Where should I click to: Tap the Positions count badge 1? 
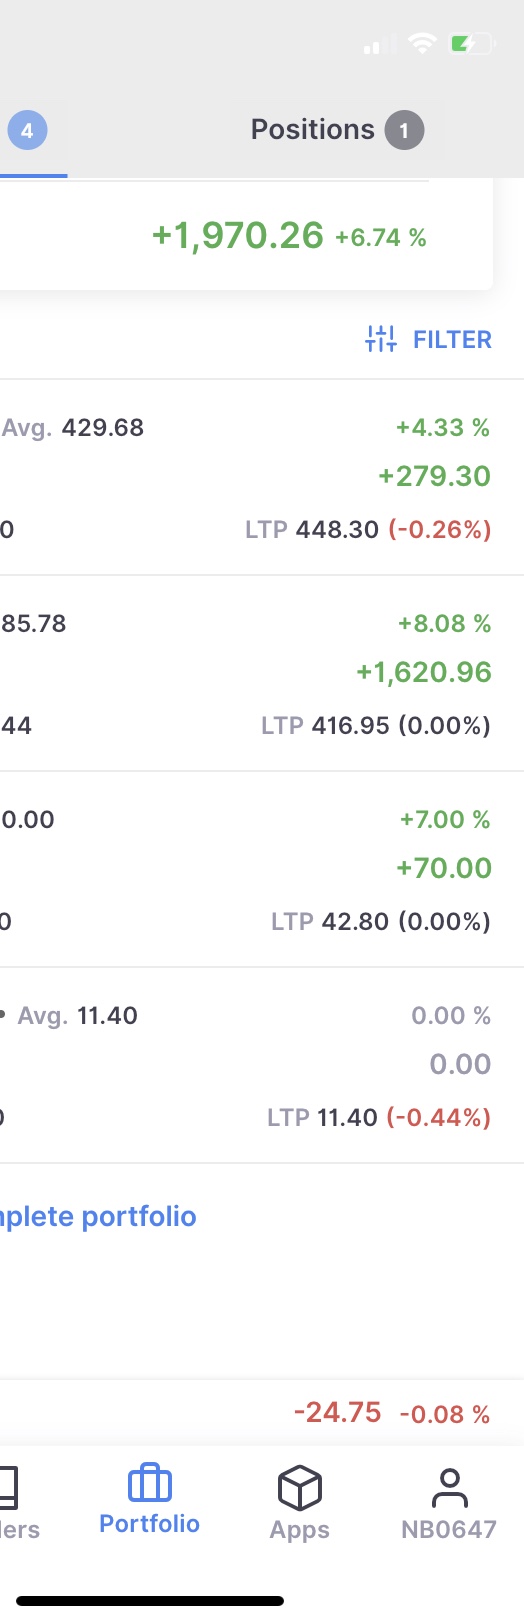tap(404, 130)
